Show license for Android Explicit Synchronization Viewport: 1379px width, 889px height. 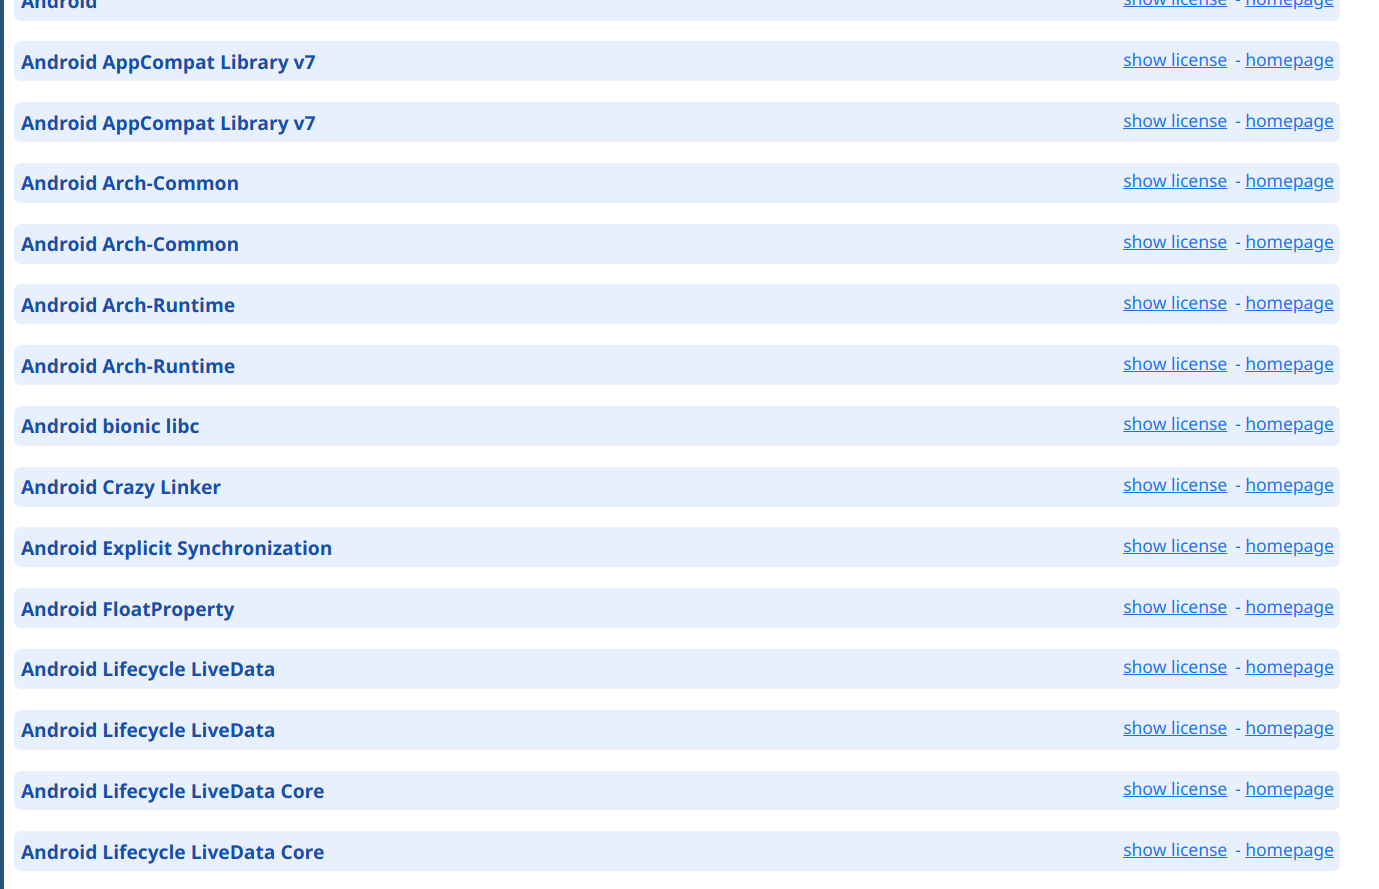(x=1174, y=546)
